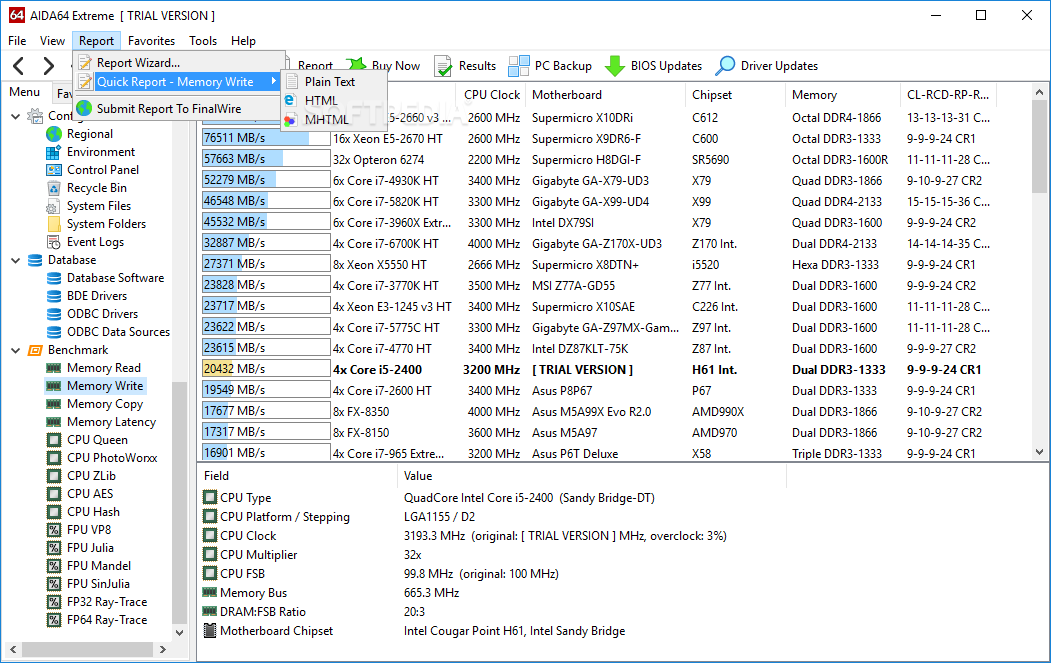1051x663 pixels.
Task: Select FPU Julia benchmark
Action: (x=90, y=548)
